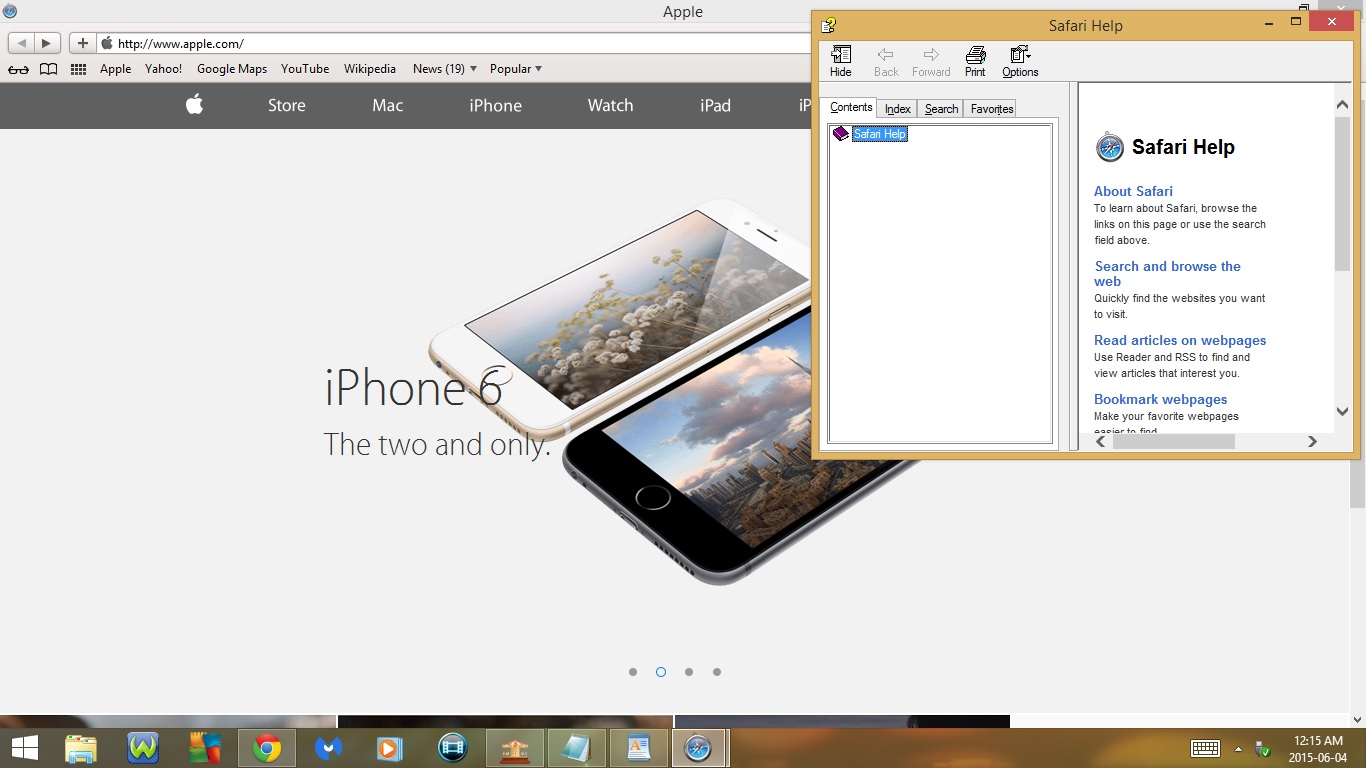
Task: Open the About Safari help link
Action: click(1133, 191)
